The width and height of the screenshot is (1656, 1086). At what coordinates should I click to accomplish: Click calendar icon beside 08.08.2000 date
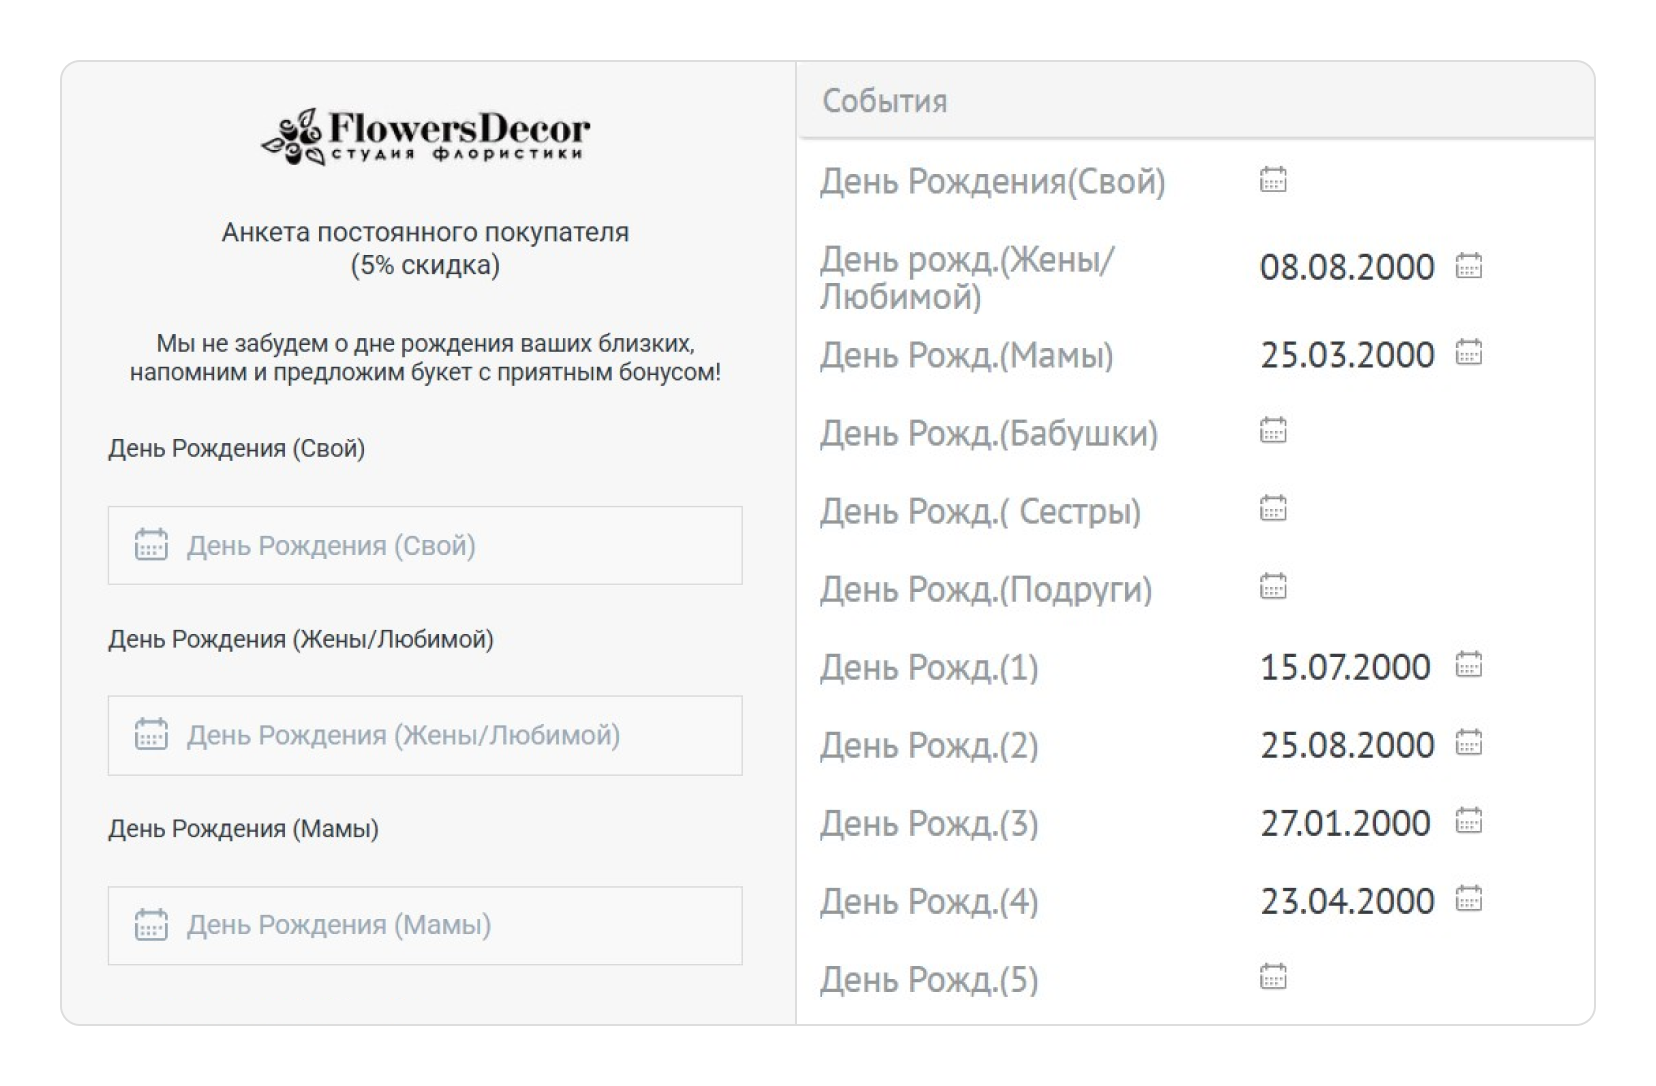coord(1468,266)
